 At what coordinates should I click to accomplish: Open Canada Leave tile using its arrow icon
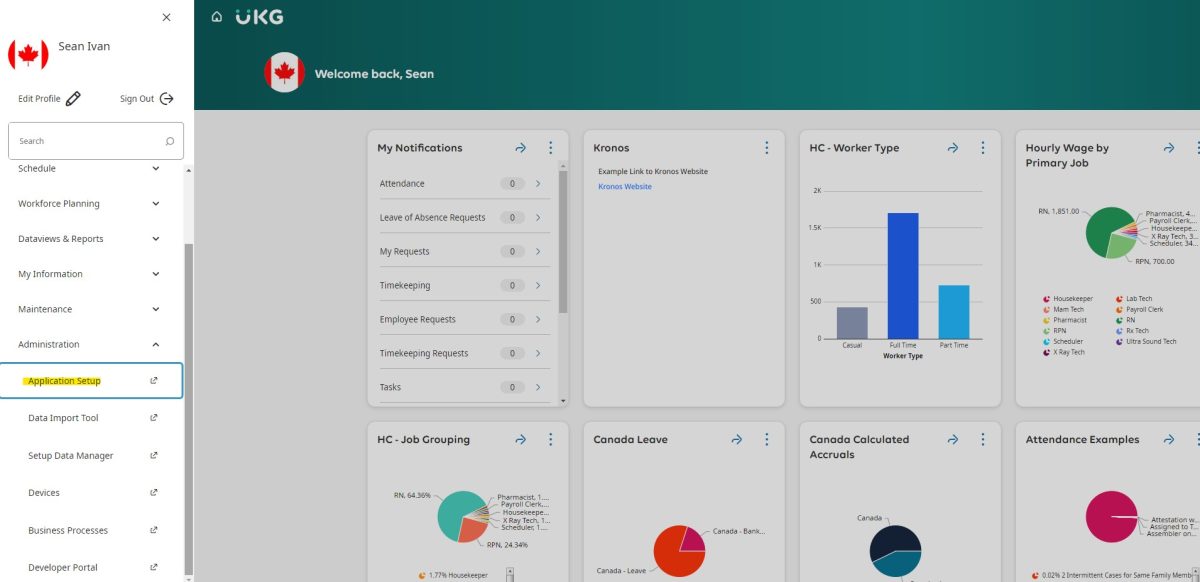[x=736, y=439]
